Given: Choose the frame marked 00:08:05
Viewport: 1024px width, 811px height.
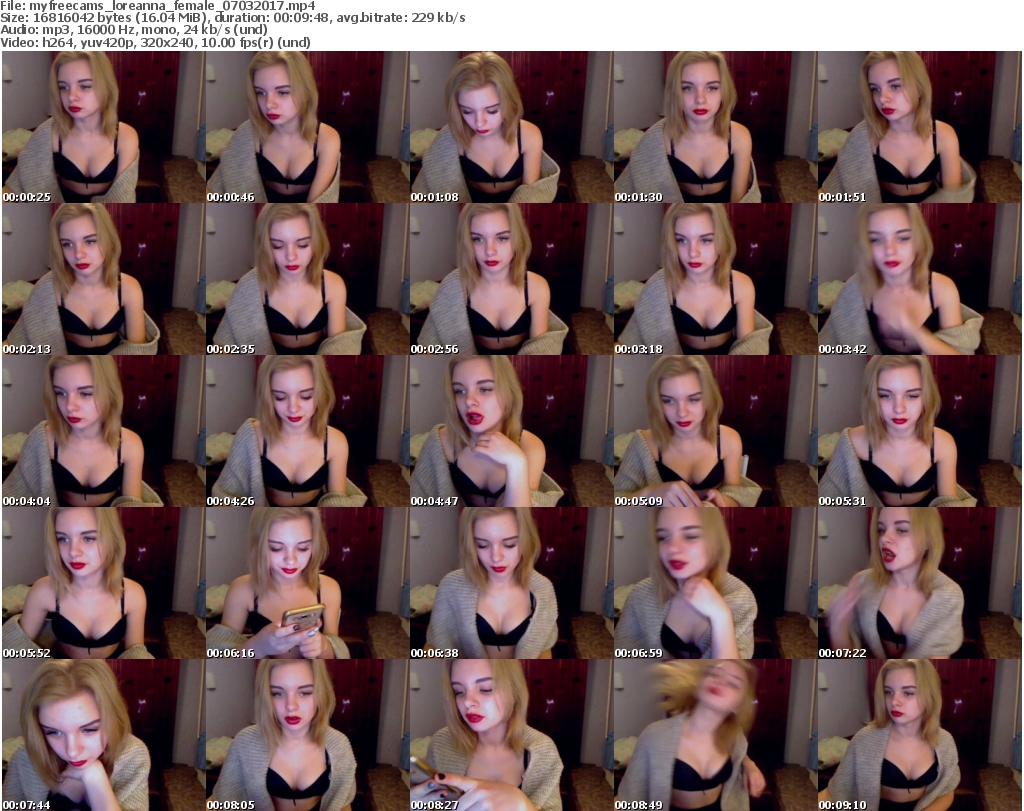Looking at the screenshot, I should pos(307,735).
